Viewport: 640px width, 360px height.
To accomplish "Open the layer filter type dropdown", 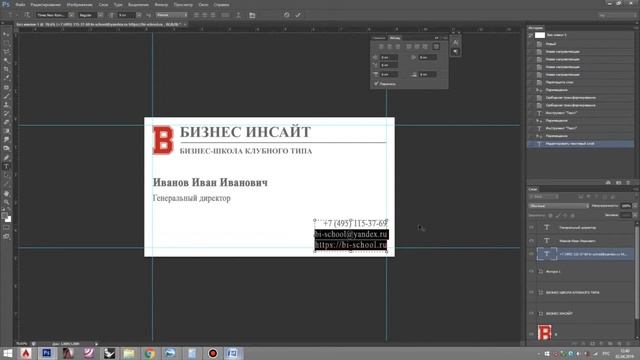I will 544,197.
